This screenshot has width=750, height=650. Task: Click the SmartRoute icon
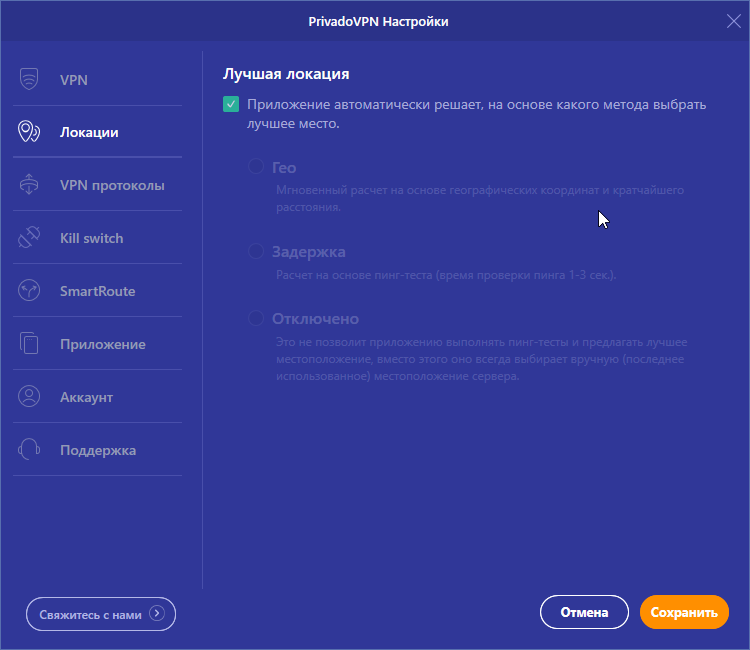29,291
